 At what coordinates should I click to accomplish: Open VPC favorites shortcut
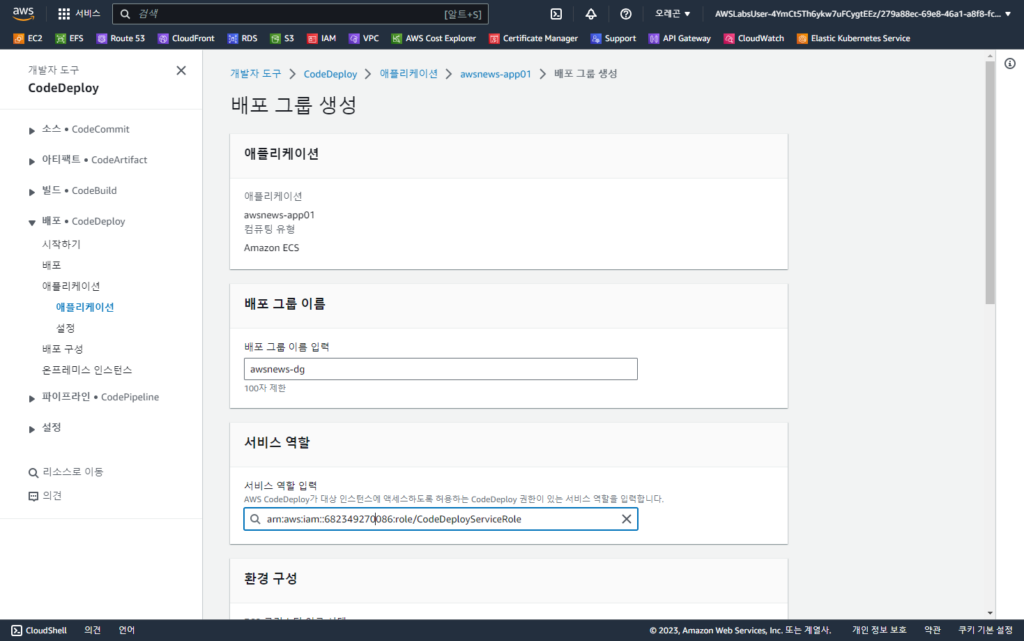click(364, 39)
